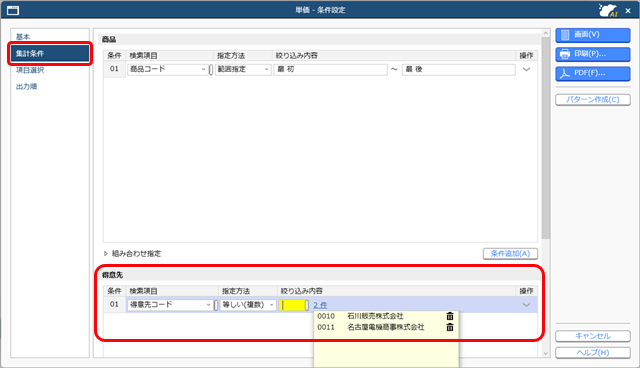Switch to the 項目選択 page

[30, 70]
